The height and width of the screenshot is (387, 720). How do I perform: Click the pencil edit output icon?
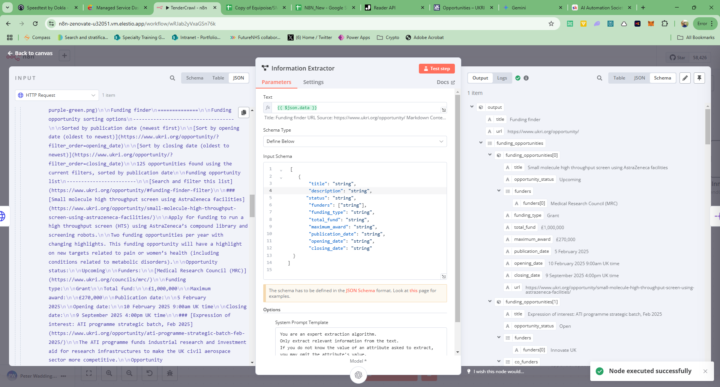pyautogui.click(x=685, y=78)
